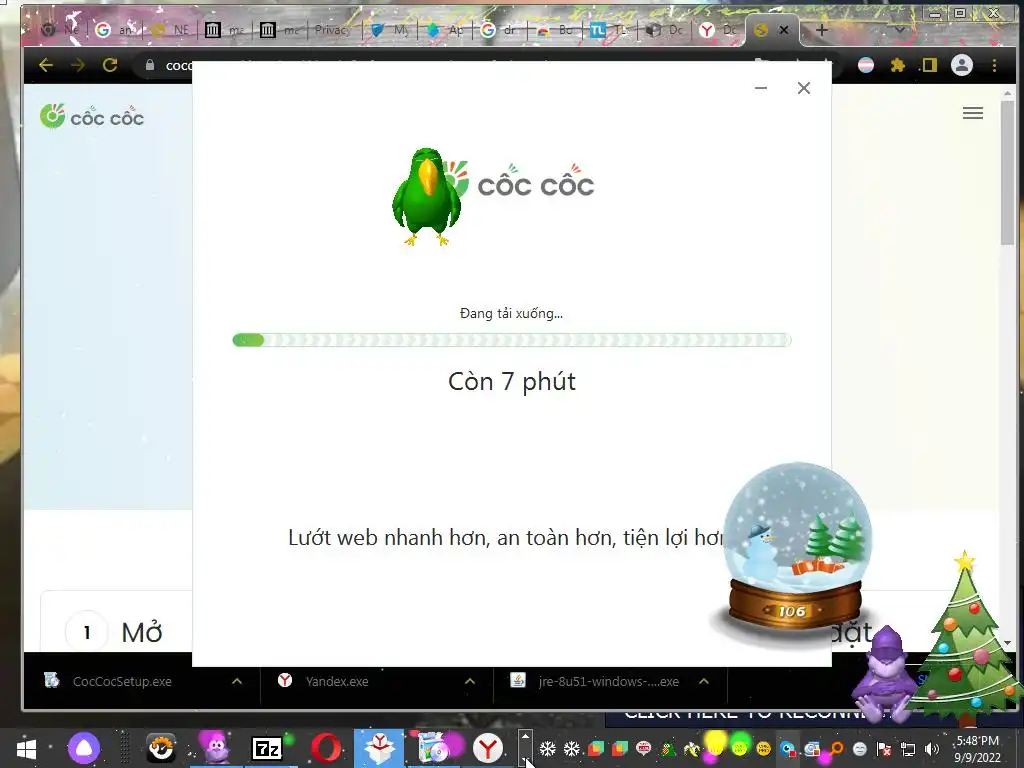Screen dimensions: 1024x768
Task: Click the red-X flag tray icon
Action: tap(884, 749)
